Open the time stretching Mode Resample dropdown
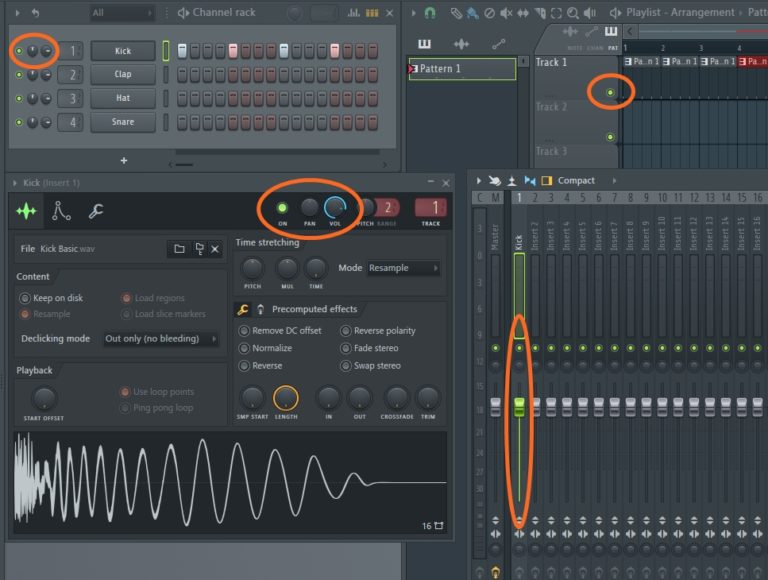Viewport: 768px width, 580px height. (x=404, y=268)
